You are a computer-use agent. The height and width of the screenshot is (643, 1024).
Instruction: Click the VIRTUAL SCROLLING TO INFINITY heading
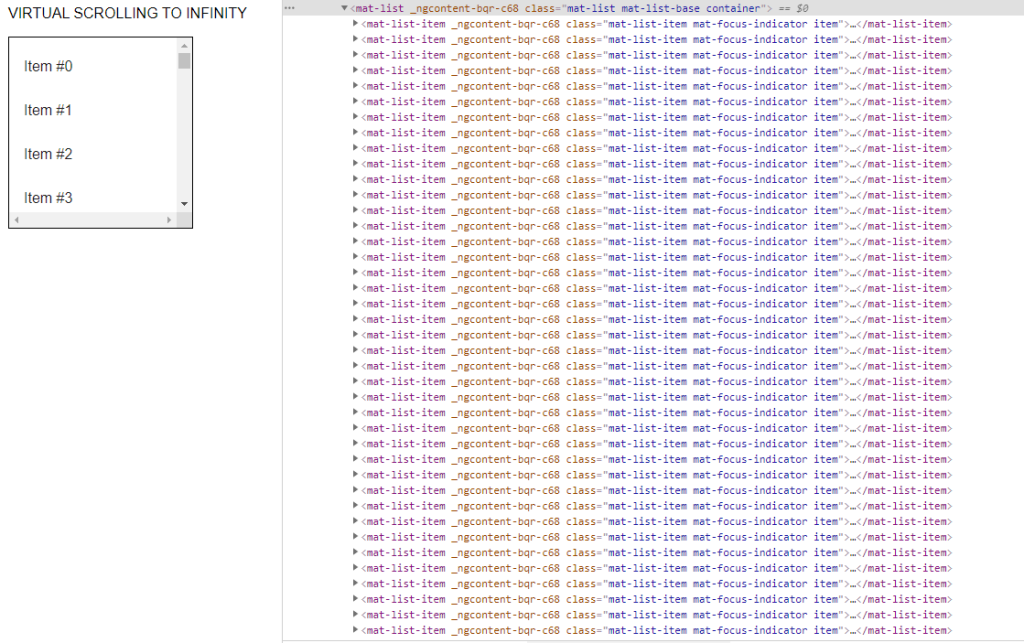pyautogui.click(x=127, y=13)
